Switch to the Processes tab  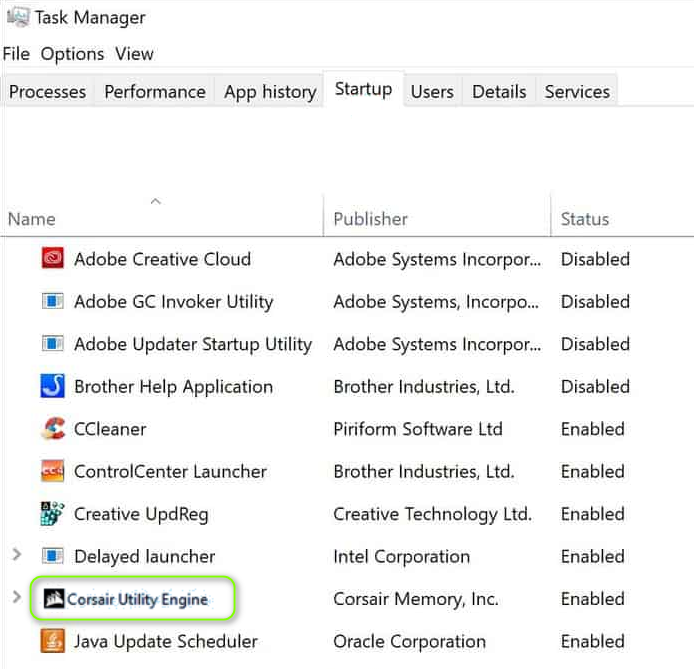pyautogui.click(x=47, y=92)
